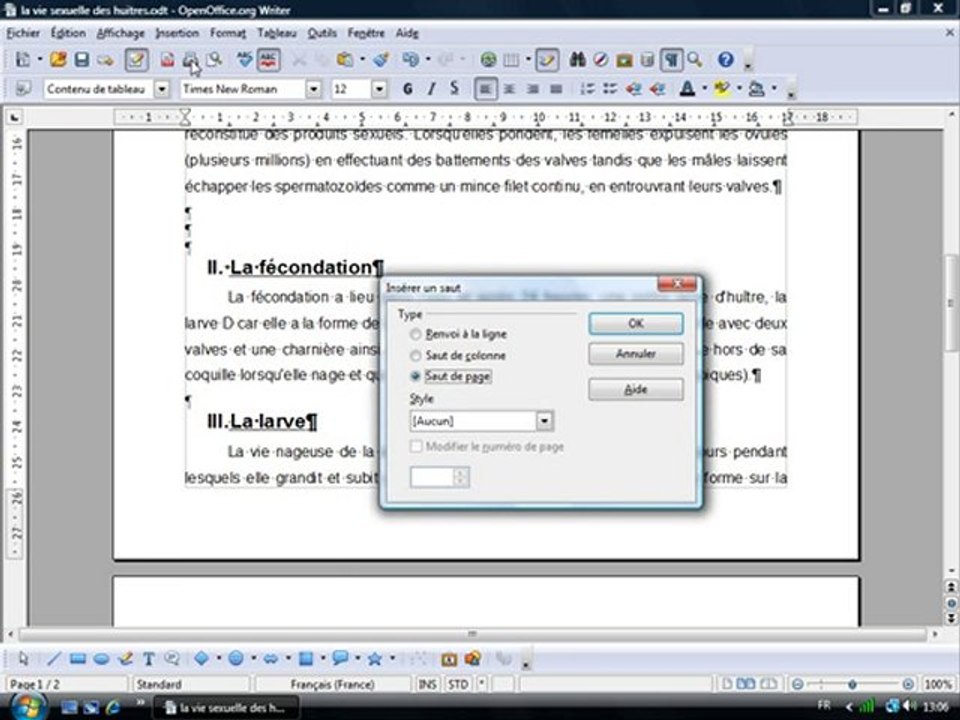Click Français (France) language in status bar
This screenshot has height=720, width=960.
tap(332, 684)
